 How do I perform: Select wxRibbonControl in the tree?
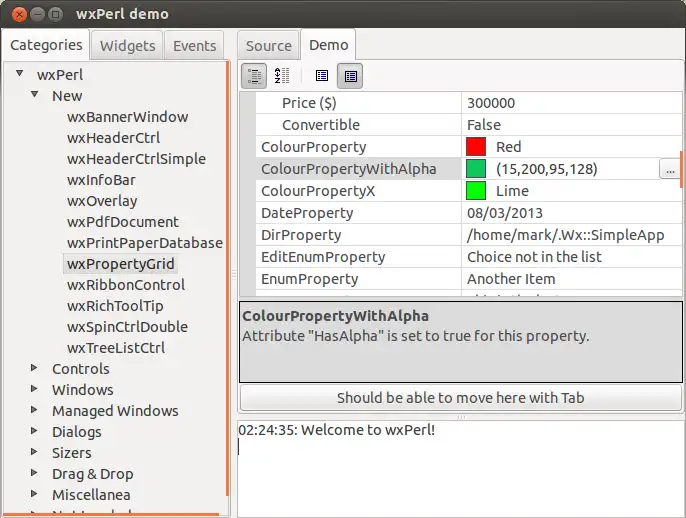[x=126, y=285]
